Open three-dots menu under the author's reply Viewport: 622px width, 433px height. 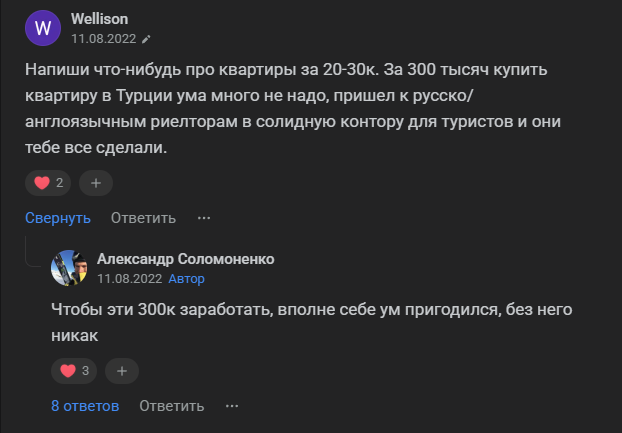232,405
